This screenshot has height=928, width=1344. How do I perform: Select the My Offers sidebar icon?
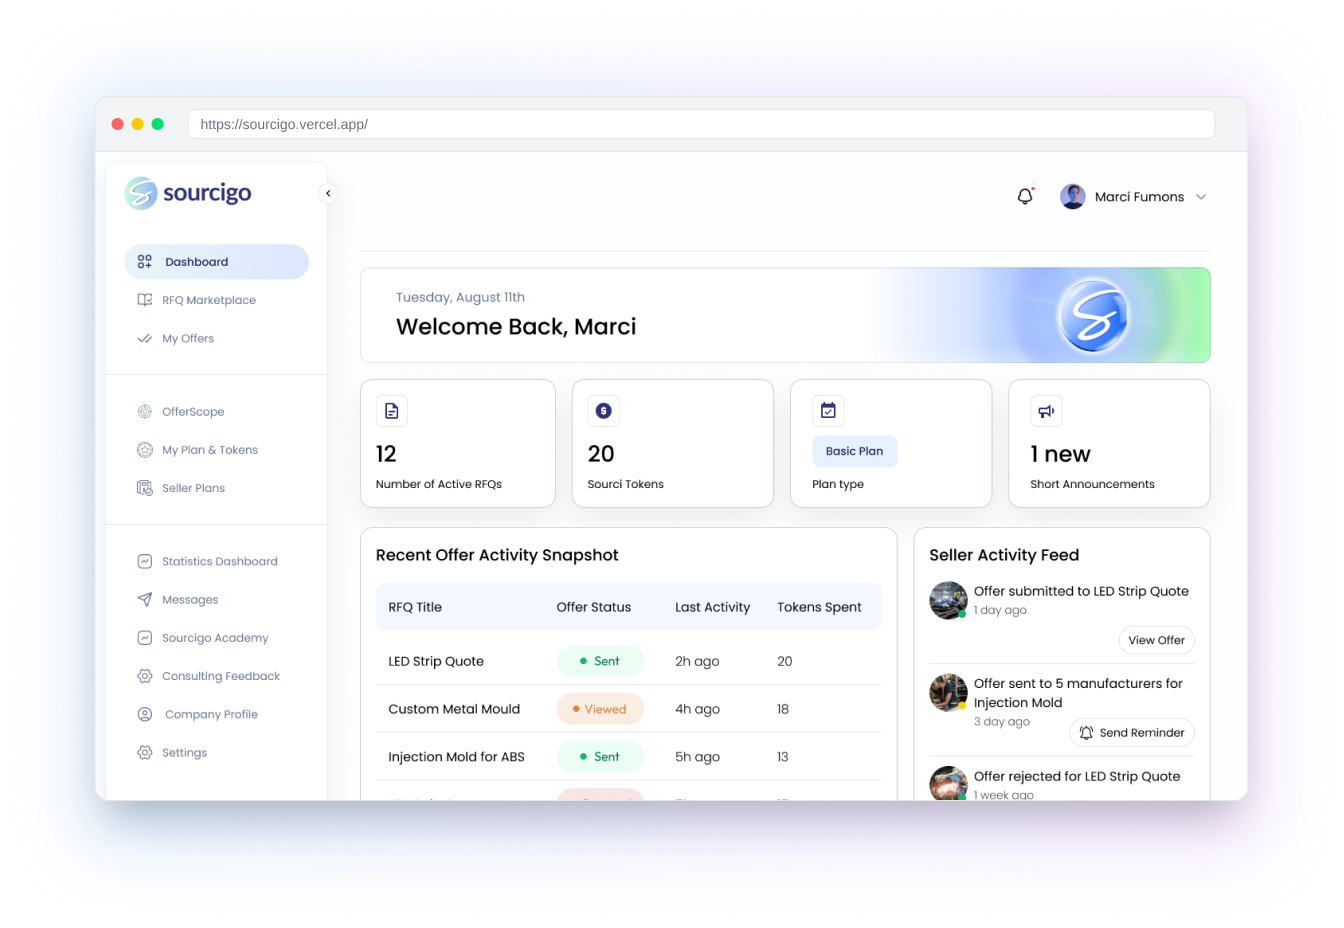(144, 338)
